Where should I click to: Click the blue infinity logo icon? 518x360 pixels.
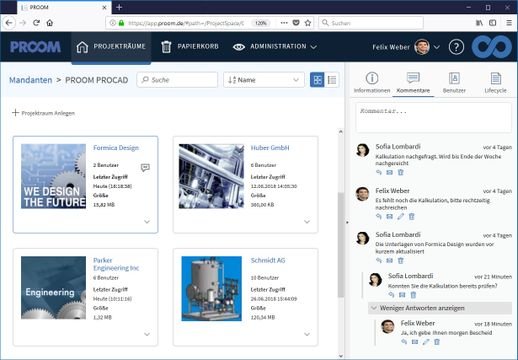[492, 47]
